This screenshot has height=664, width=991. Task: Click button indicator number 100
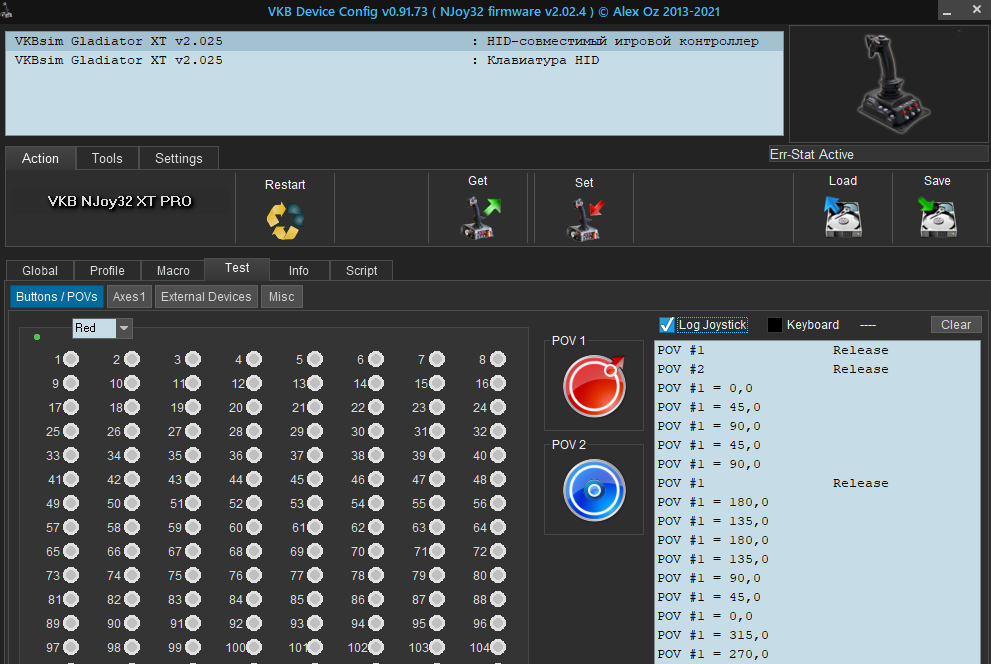click(254, 648)
